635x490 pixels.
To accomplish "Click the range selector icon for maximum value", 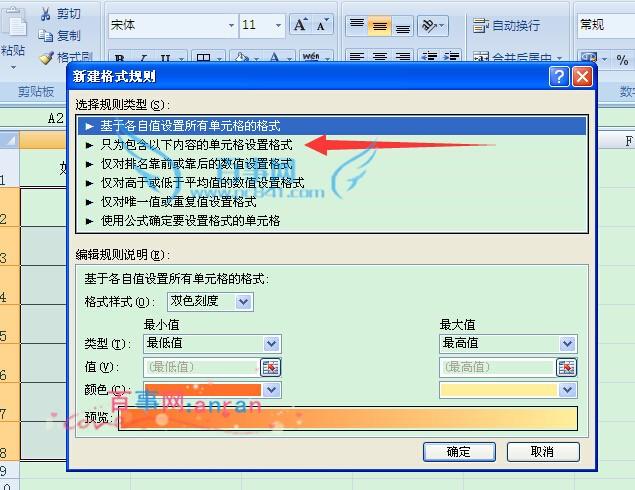I will click(566, 367).
